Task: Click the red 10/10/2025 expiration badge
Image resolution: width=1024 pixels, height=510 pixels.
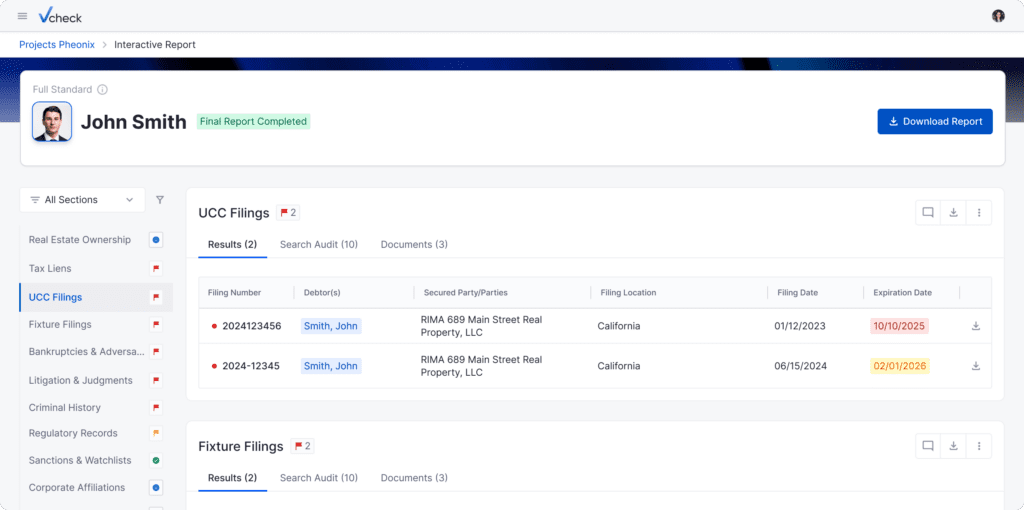Action: coord(899,326)
